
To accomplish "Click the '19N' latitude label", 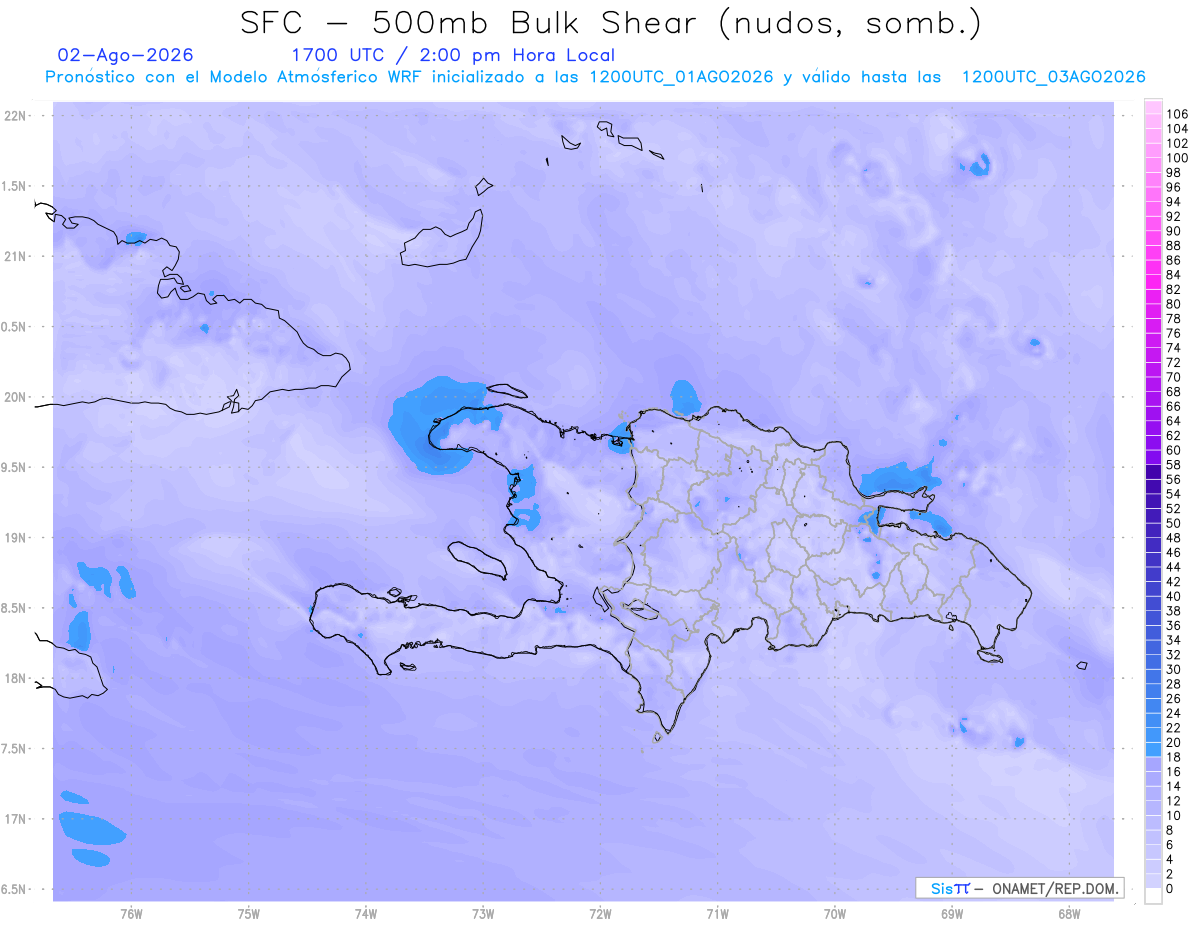I will coord(16,537).
